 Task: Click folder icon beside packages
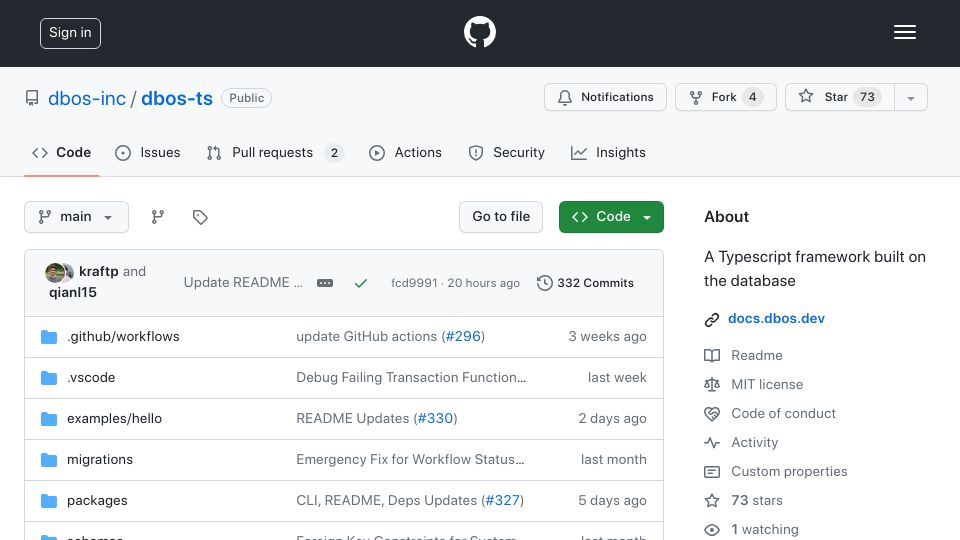coord(49,501)
